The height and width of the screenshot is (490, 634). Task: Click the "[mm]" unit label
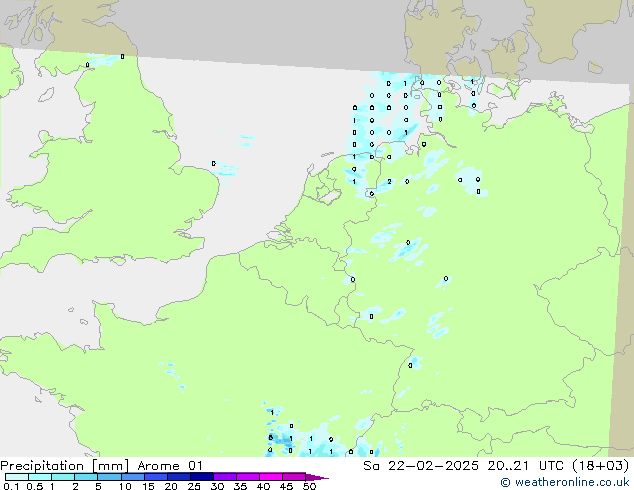tap(110, 466)
